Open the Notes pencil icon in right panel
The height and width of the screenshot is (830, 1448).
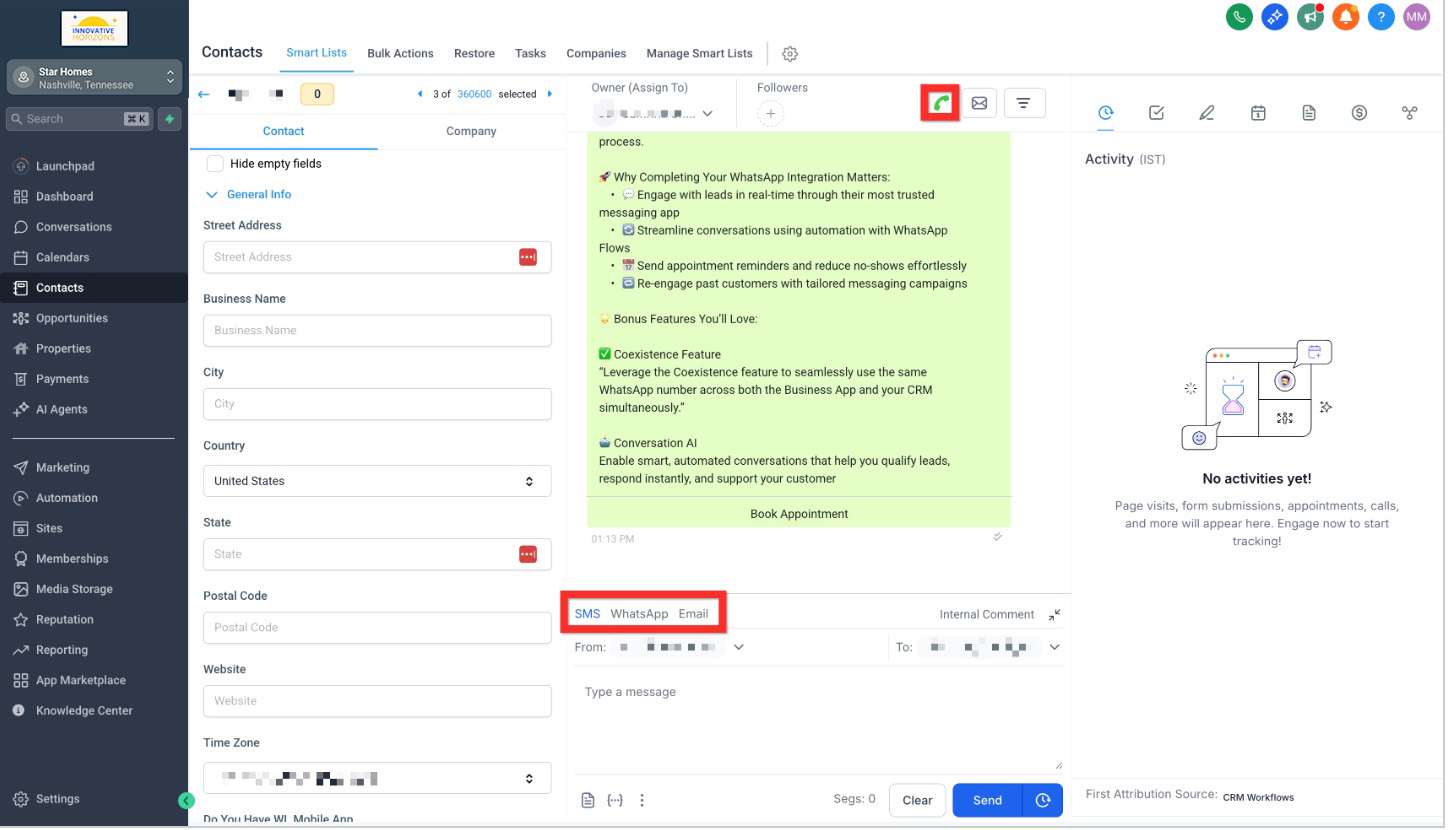point(1207,113)
